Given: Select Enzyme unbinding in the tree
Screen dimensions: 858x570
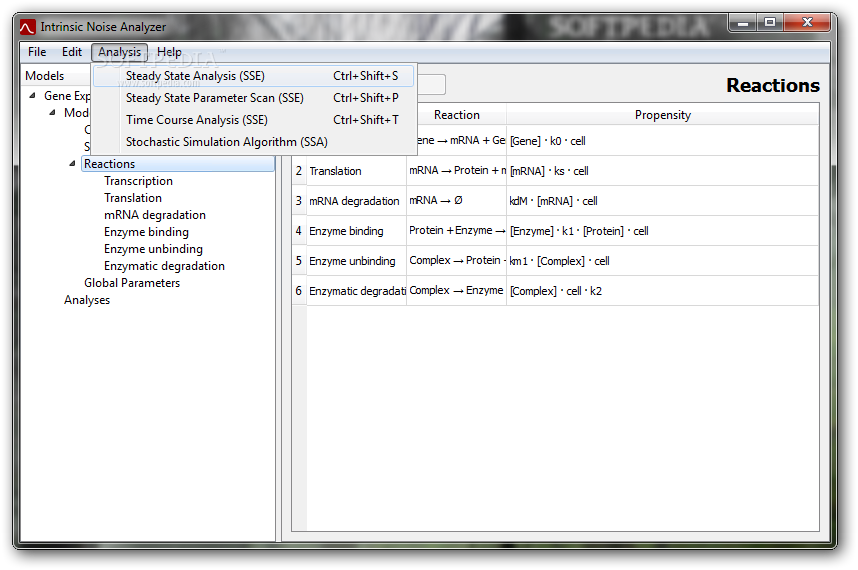Looking at the screenshot, I should [x=153, y=249].
